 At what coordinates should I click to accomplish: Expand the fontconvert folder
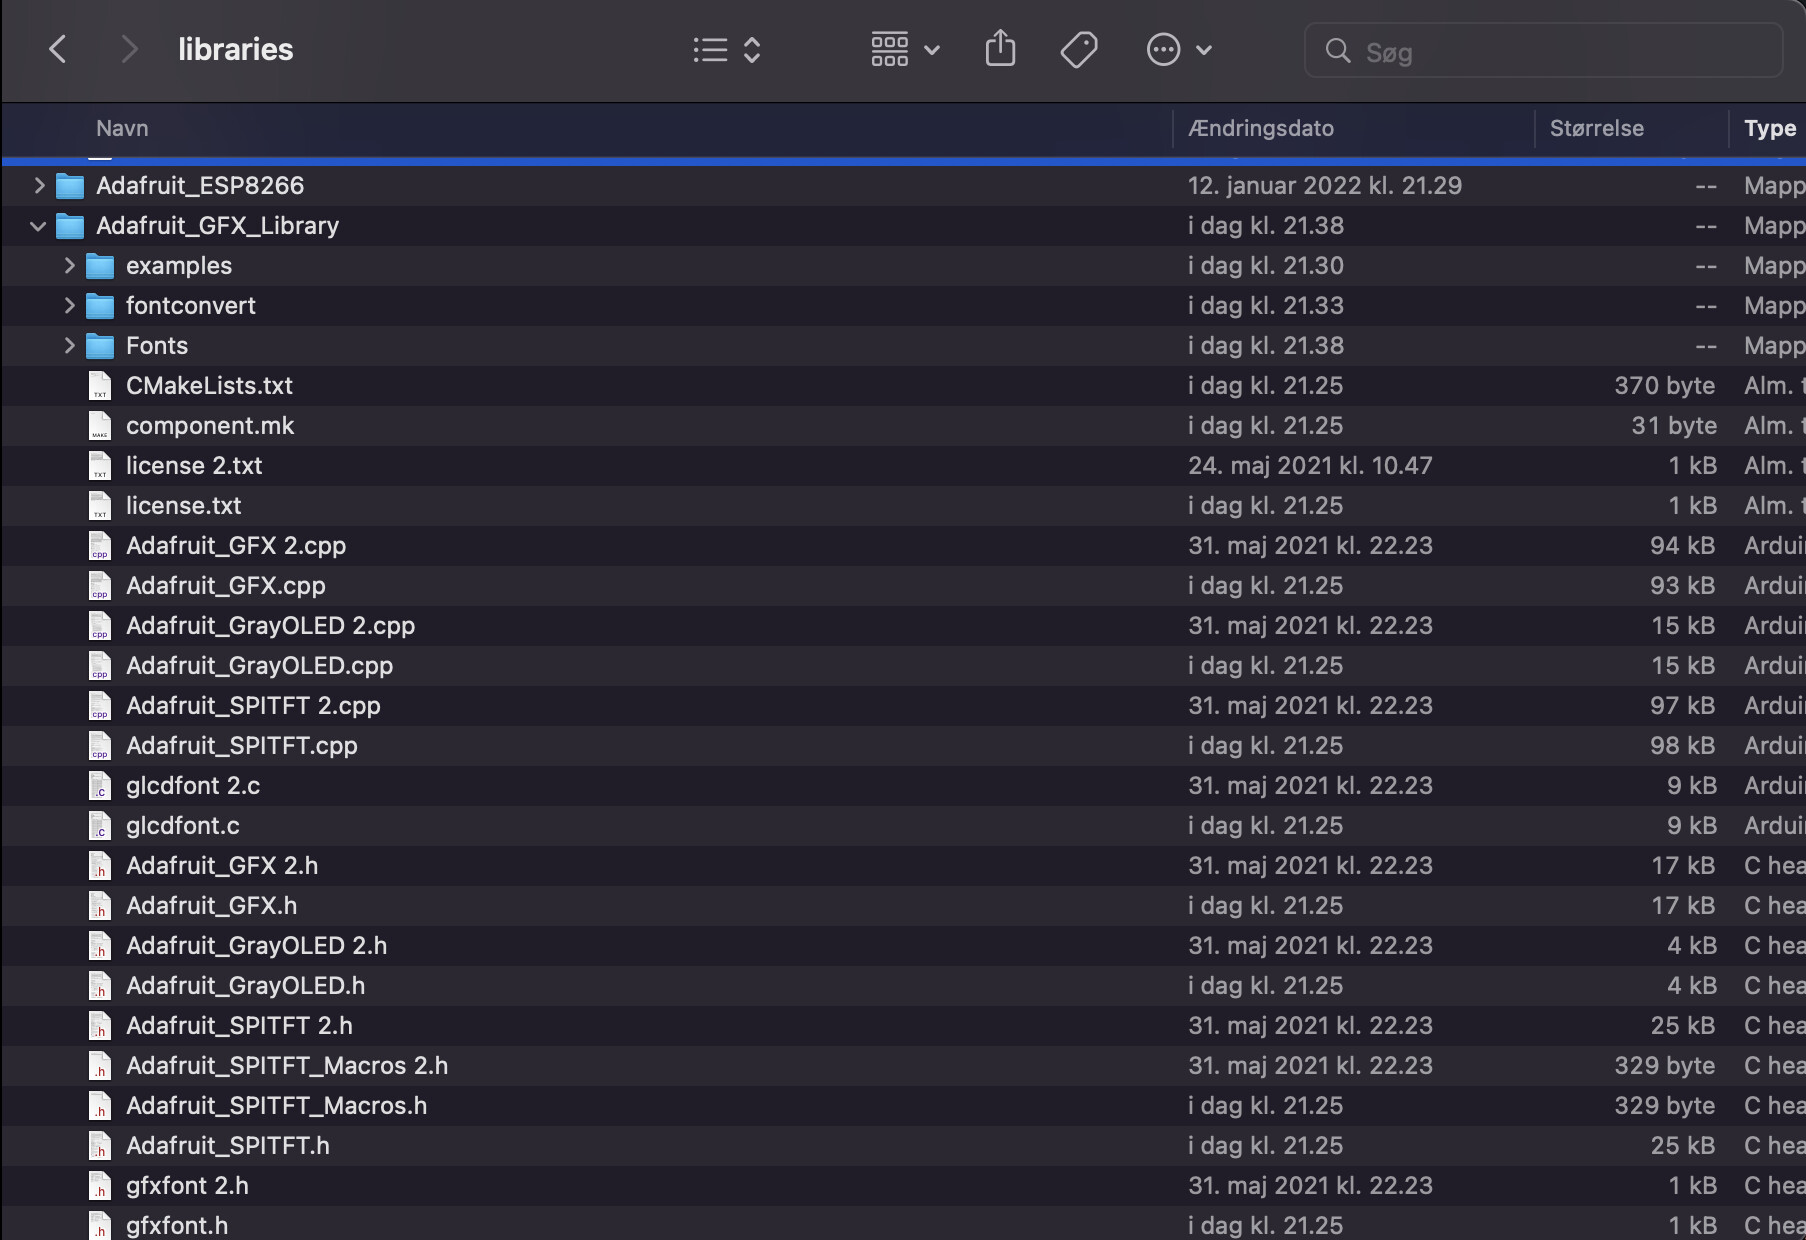point(69,305)
